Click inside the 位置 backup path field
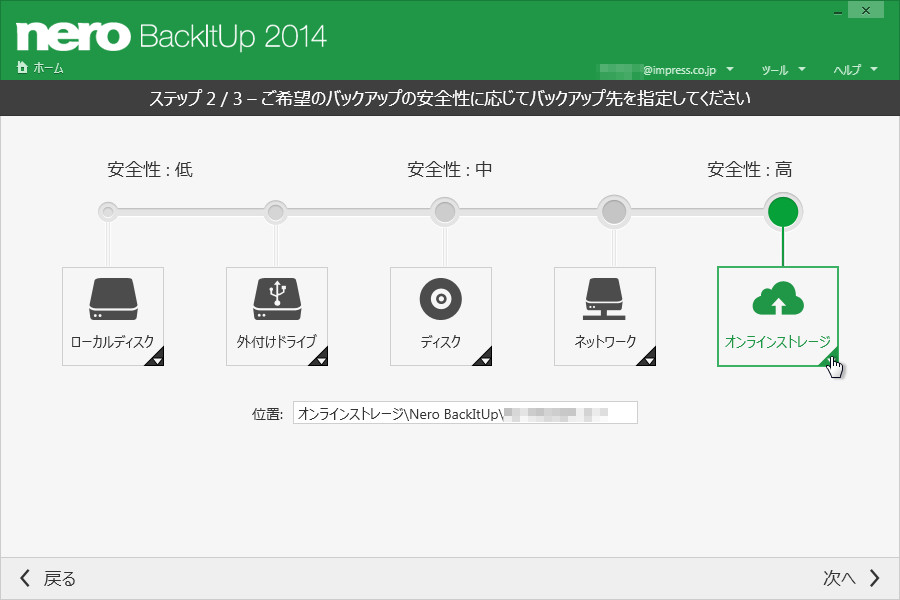900x600 pixels. [465, 412]
